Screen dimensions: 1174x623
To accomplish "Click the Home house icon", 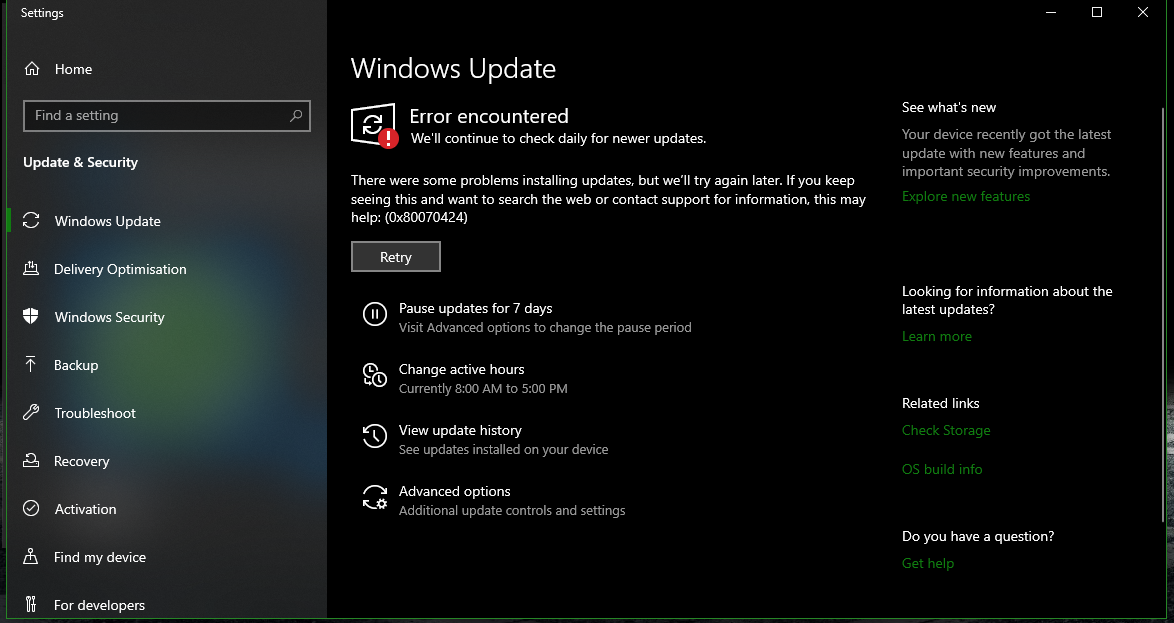I will coord(31,69).
